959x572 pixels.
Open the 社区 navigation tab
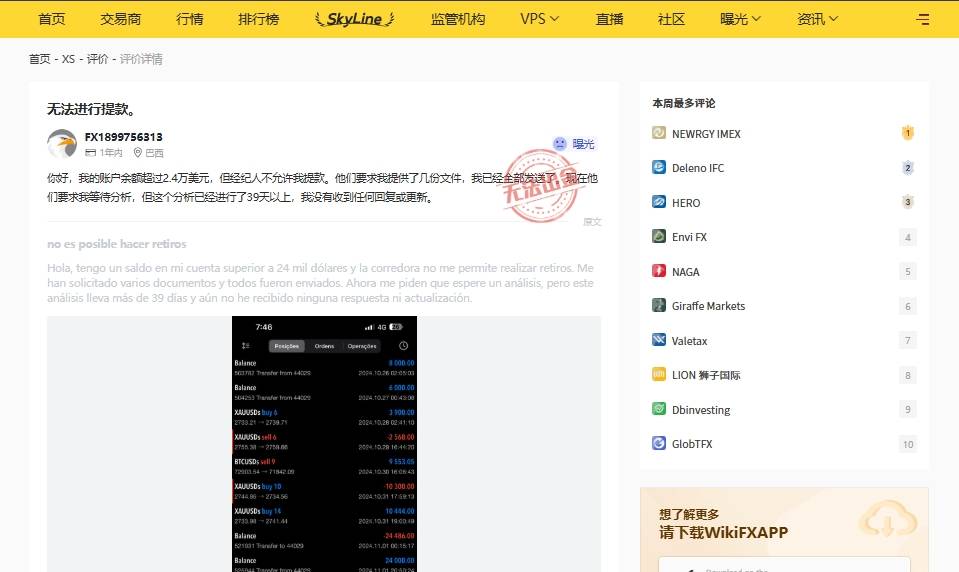click(672, 19)
